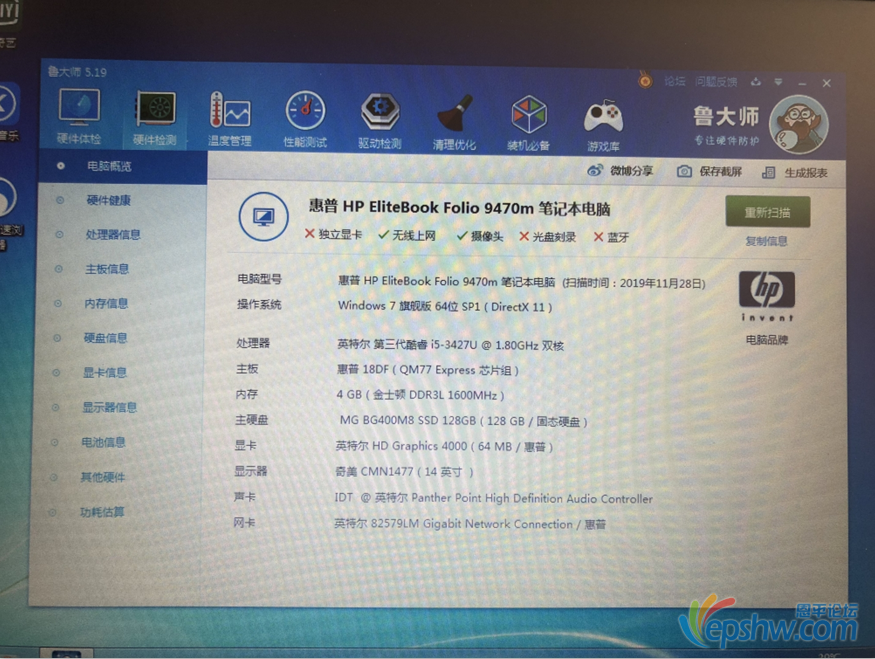
Task: Close the 鲁大师 window
Action: tap(826, 83)
